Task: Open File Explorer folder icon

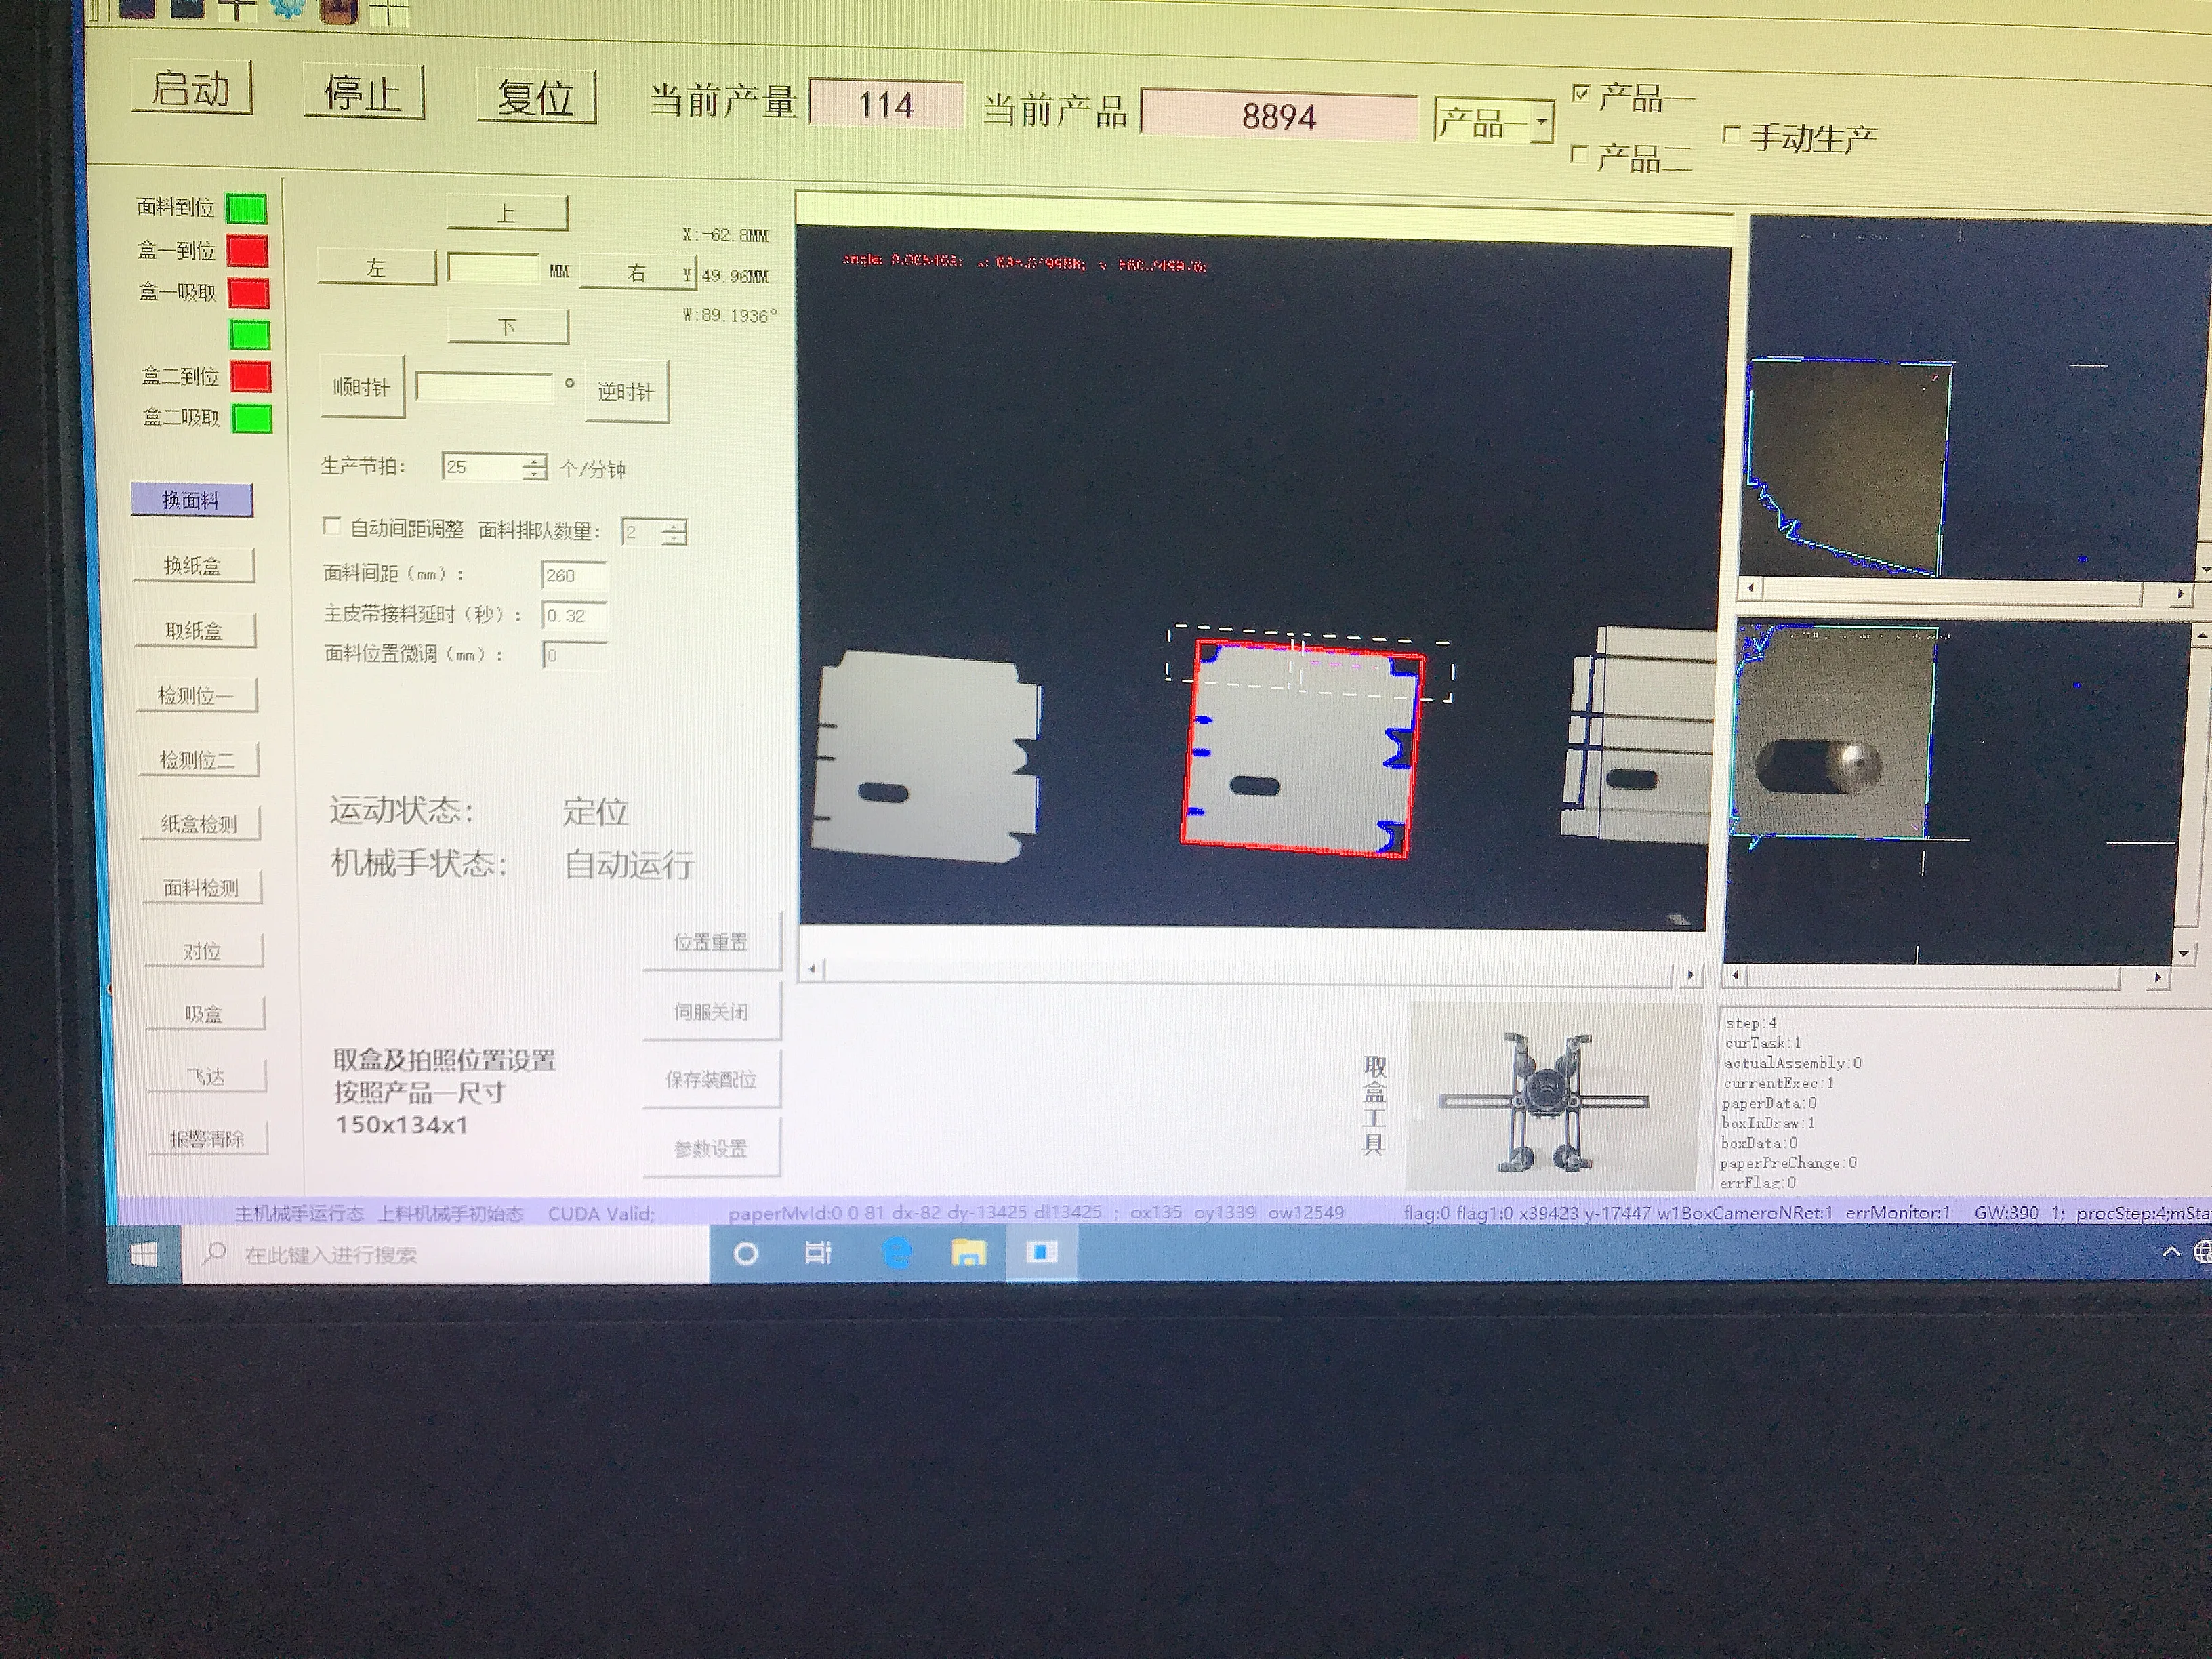Action: point(968,1253)
